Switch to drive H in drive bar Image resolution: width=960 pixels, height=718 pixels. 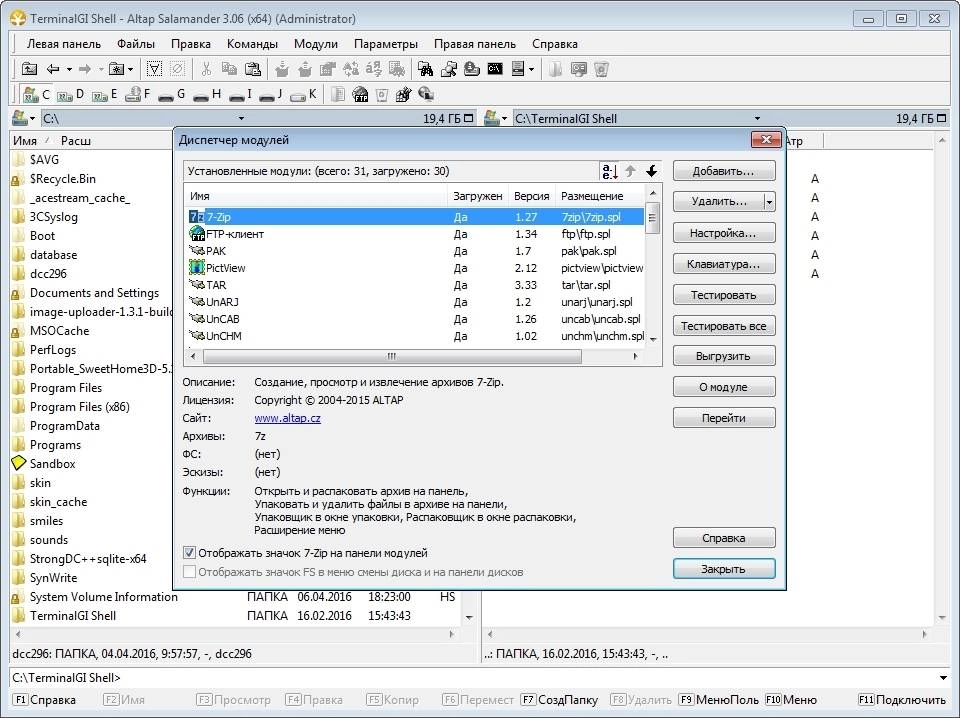(x=206, y=94)
